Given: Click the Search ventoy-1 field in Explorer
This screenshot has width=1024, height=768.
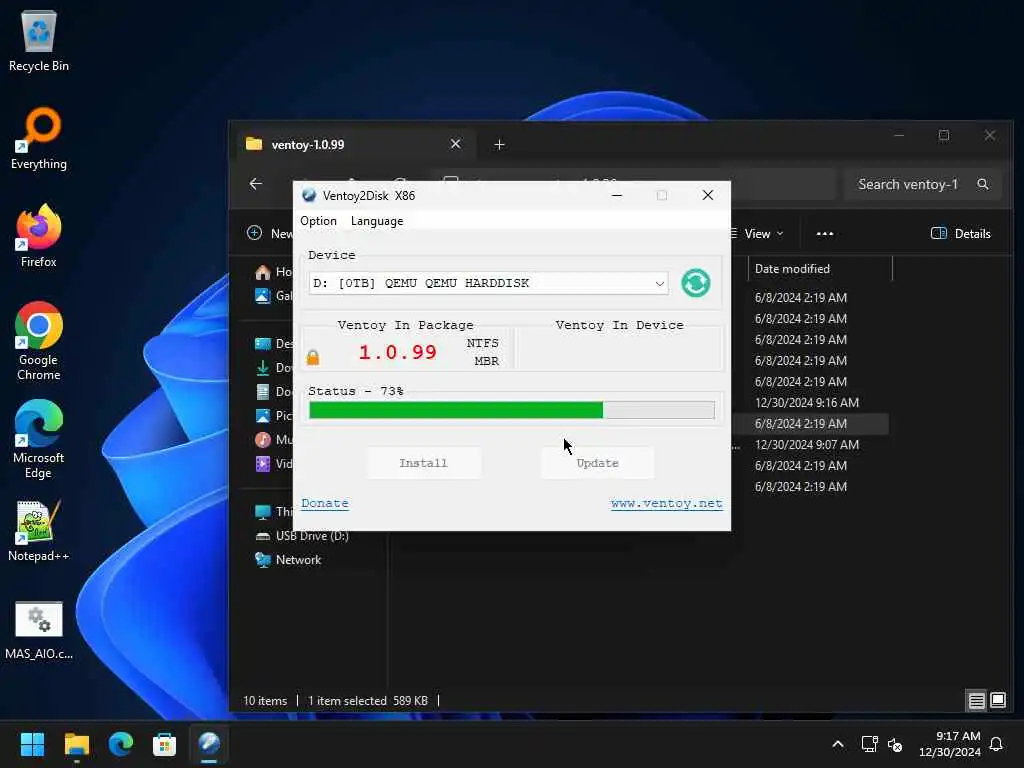Looking at the screenshot, I should point(922,184).
